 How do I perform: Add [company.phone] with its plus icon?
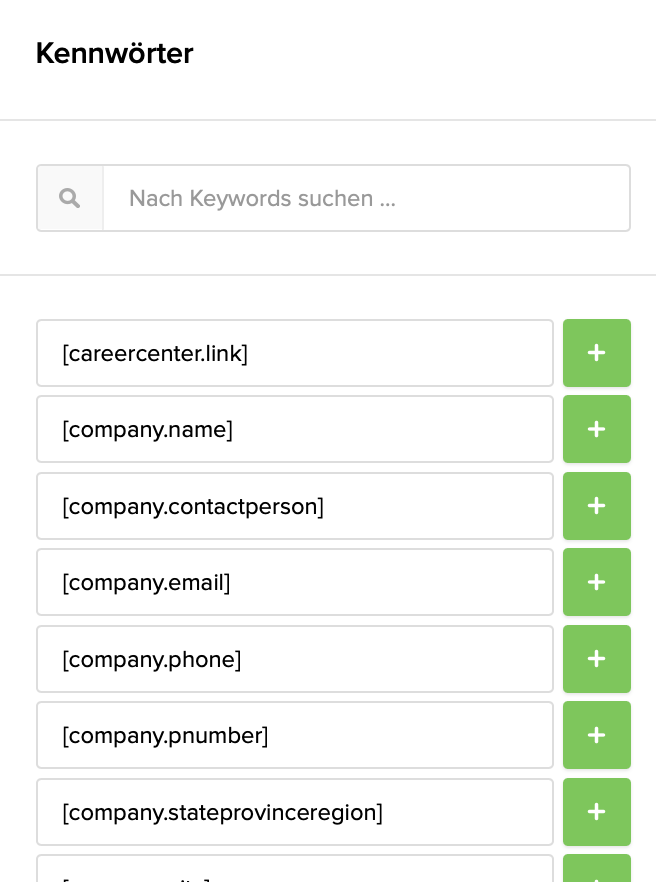pos(597,659)
